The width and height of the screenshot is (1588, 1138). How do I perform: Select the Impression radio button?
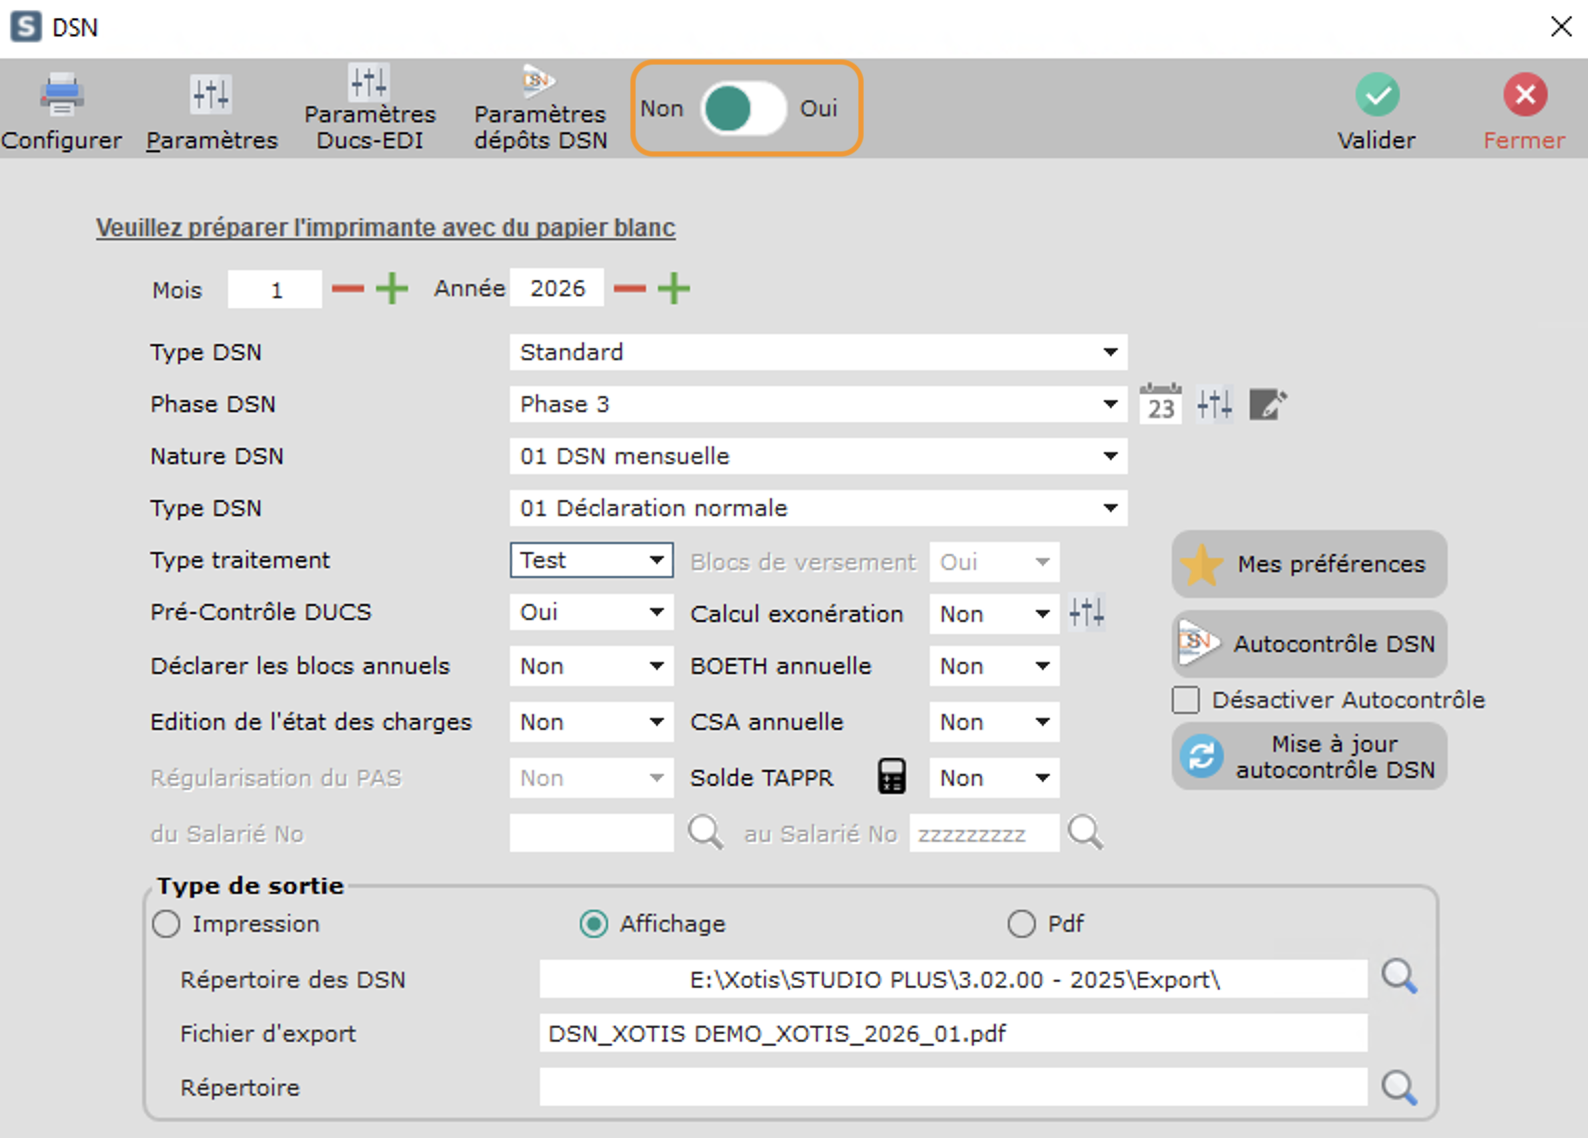click(166, 924)
